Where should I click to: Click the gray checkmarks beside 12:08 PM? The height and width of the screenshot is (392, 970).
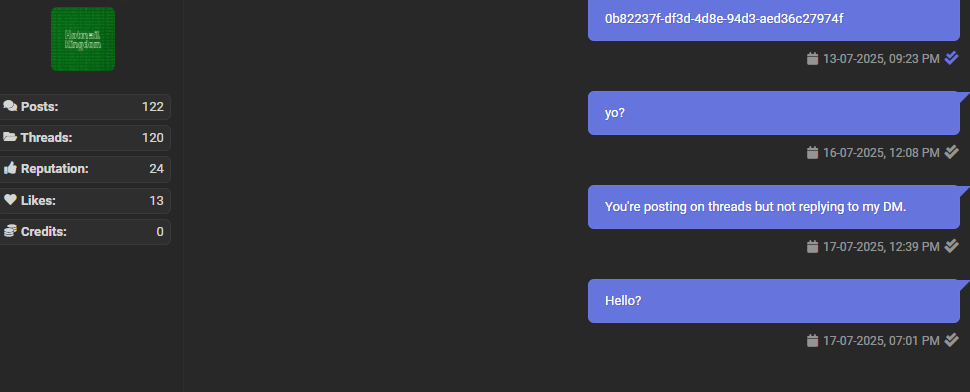click(951, 152)
